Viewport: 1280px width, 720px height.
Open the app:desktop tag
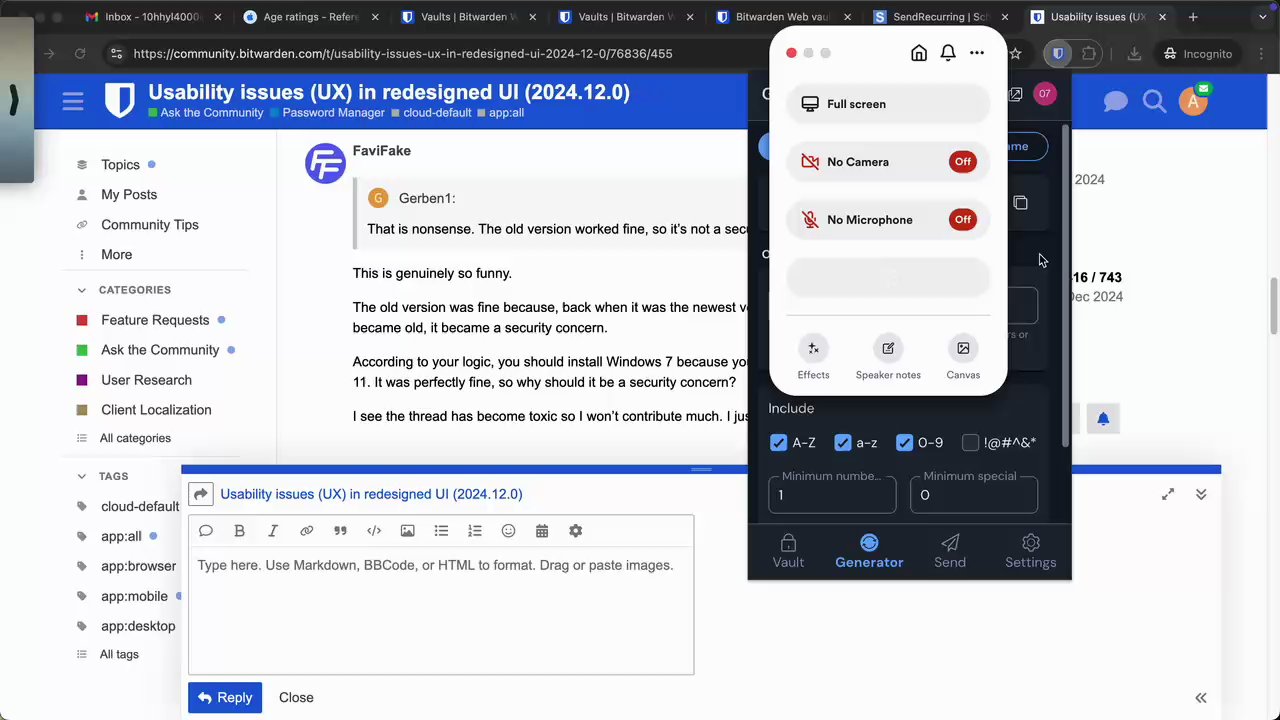(138, 626)
